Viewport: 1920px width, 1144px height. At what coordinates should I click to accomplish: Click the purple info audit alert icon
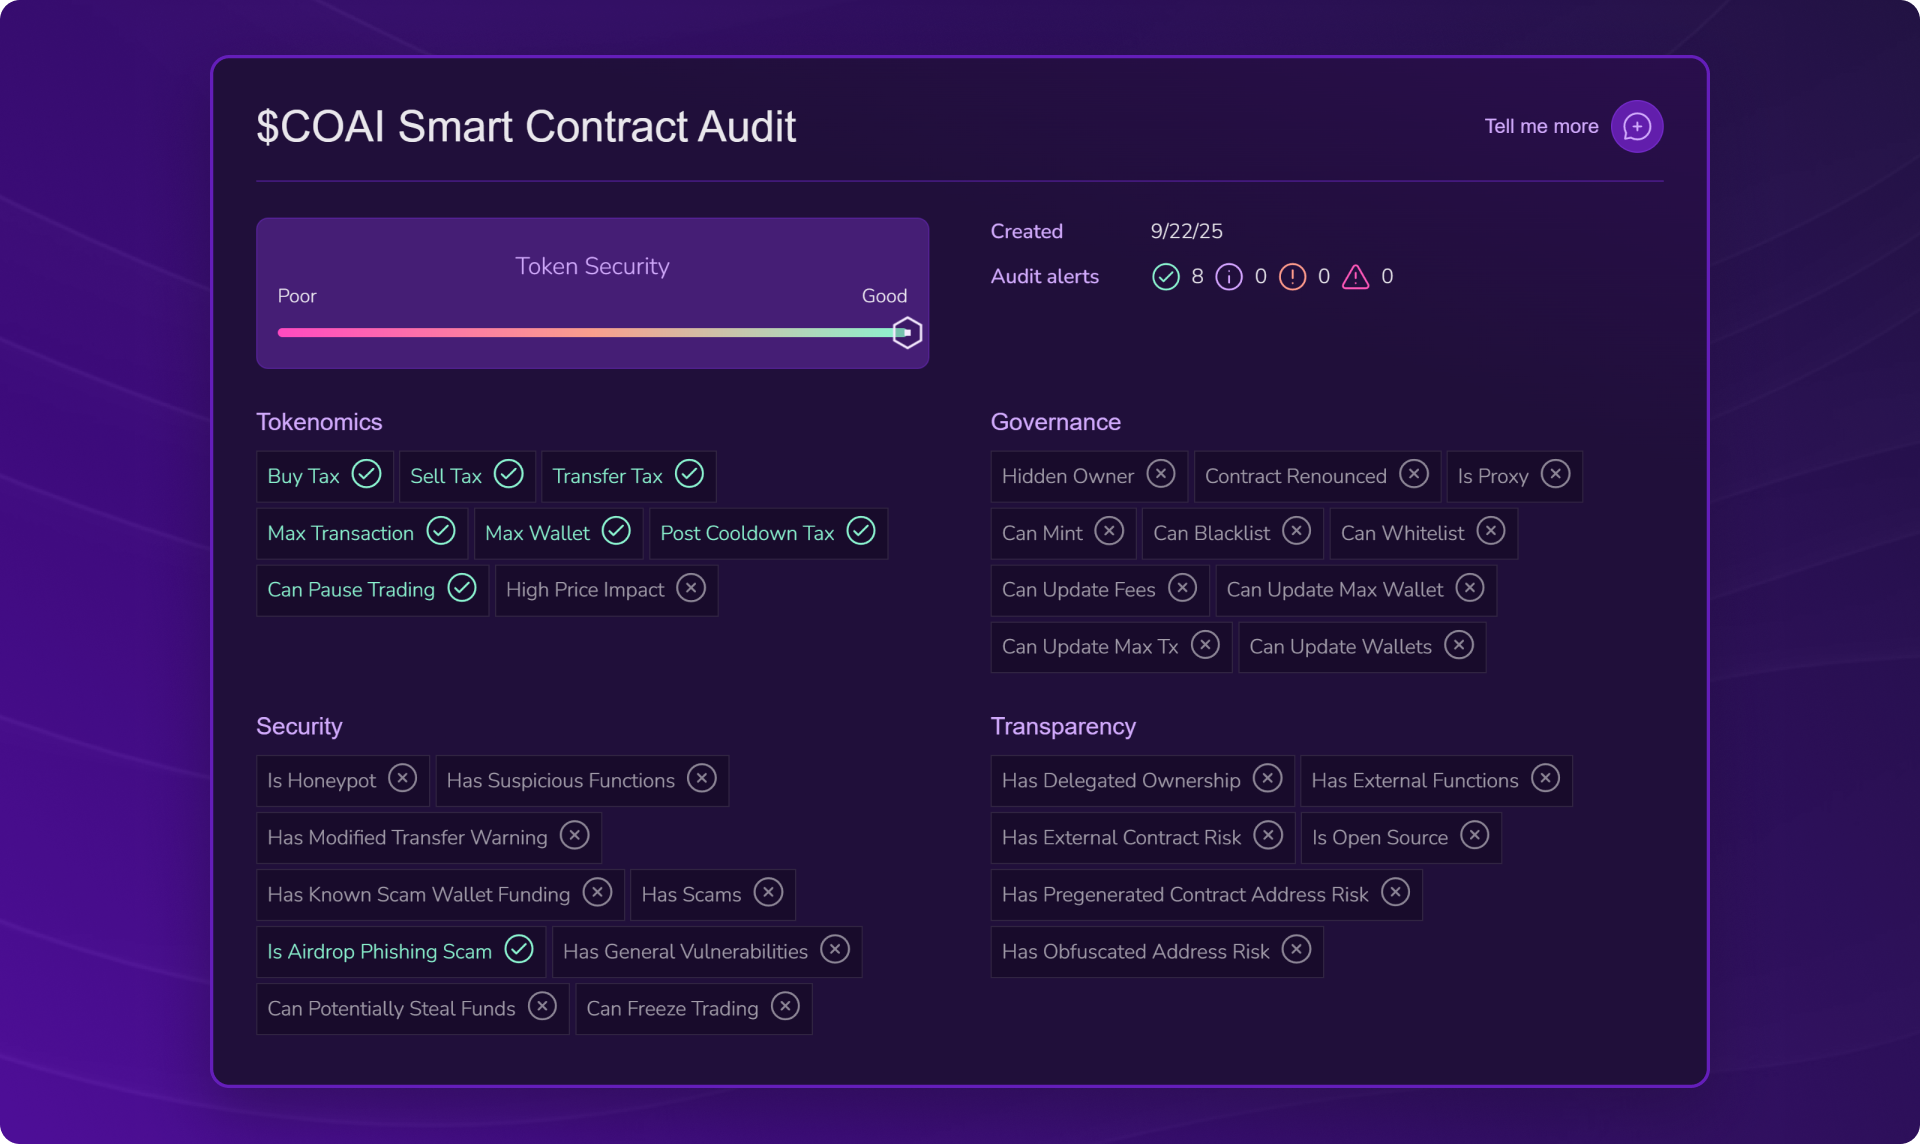click(x=1228, y=277)
